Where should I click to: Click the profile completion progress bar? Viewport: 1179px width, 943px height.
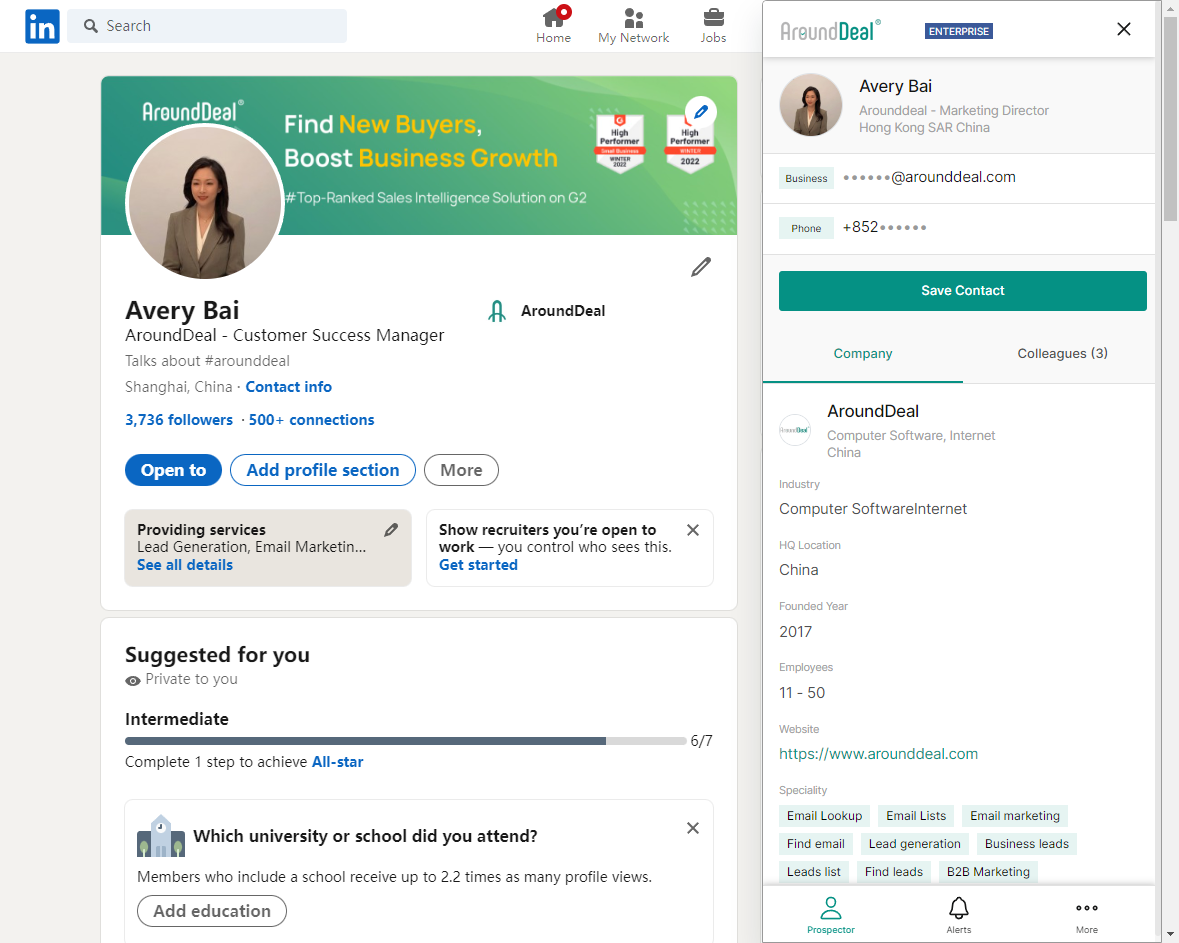point(405,741)
